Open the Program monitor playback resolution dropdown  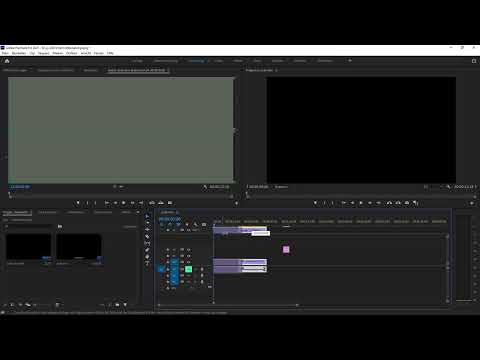[x=433, y=187]
